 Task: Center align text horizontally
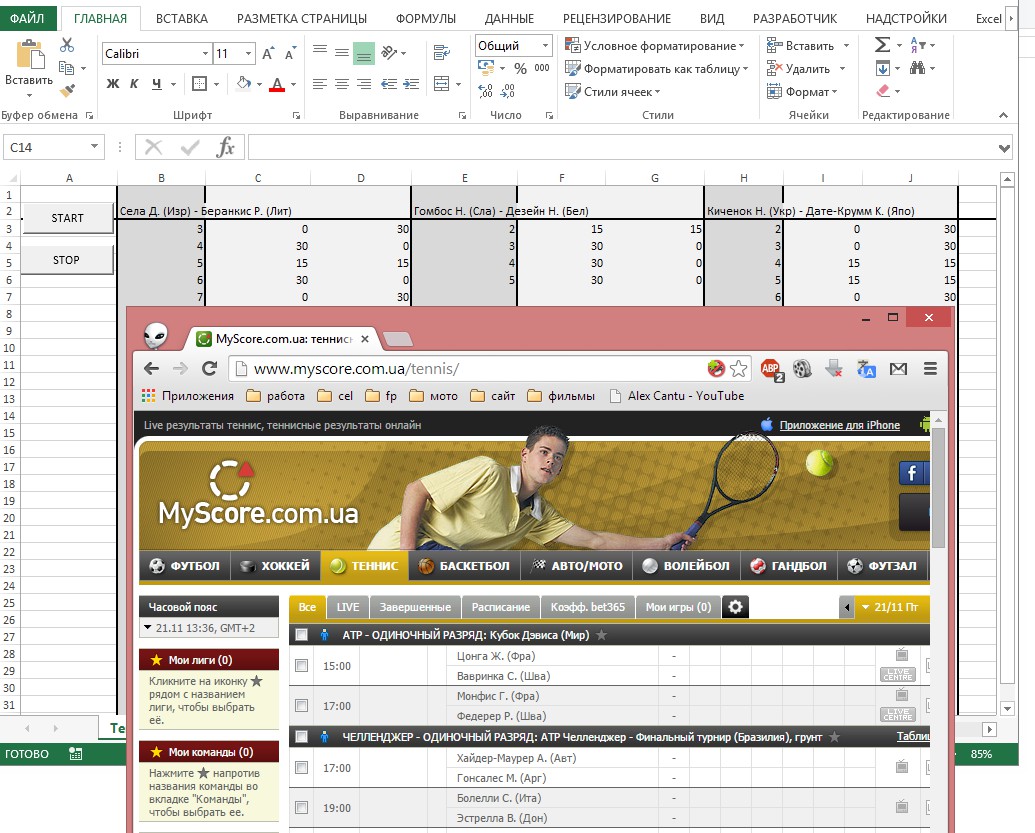pyautogui.click(x=342, y=84)
